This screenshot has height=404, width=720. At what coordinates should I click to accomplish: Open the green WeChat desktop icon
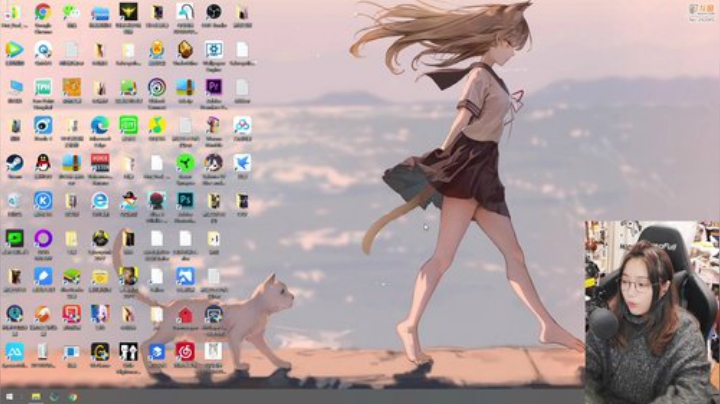pos(71,12)
